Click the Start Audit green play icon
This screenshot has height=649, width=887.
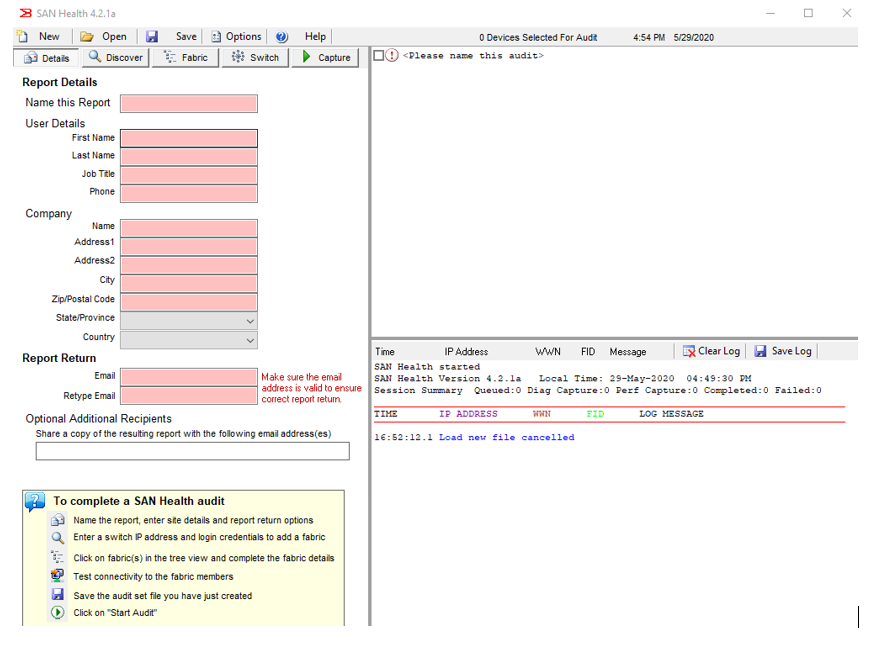(x=58, y=613)
